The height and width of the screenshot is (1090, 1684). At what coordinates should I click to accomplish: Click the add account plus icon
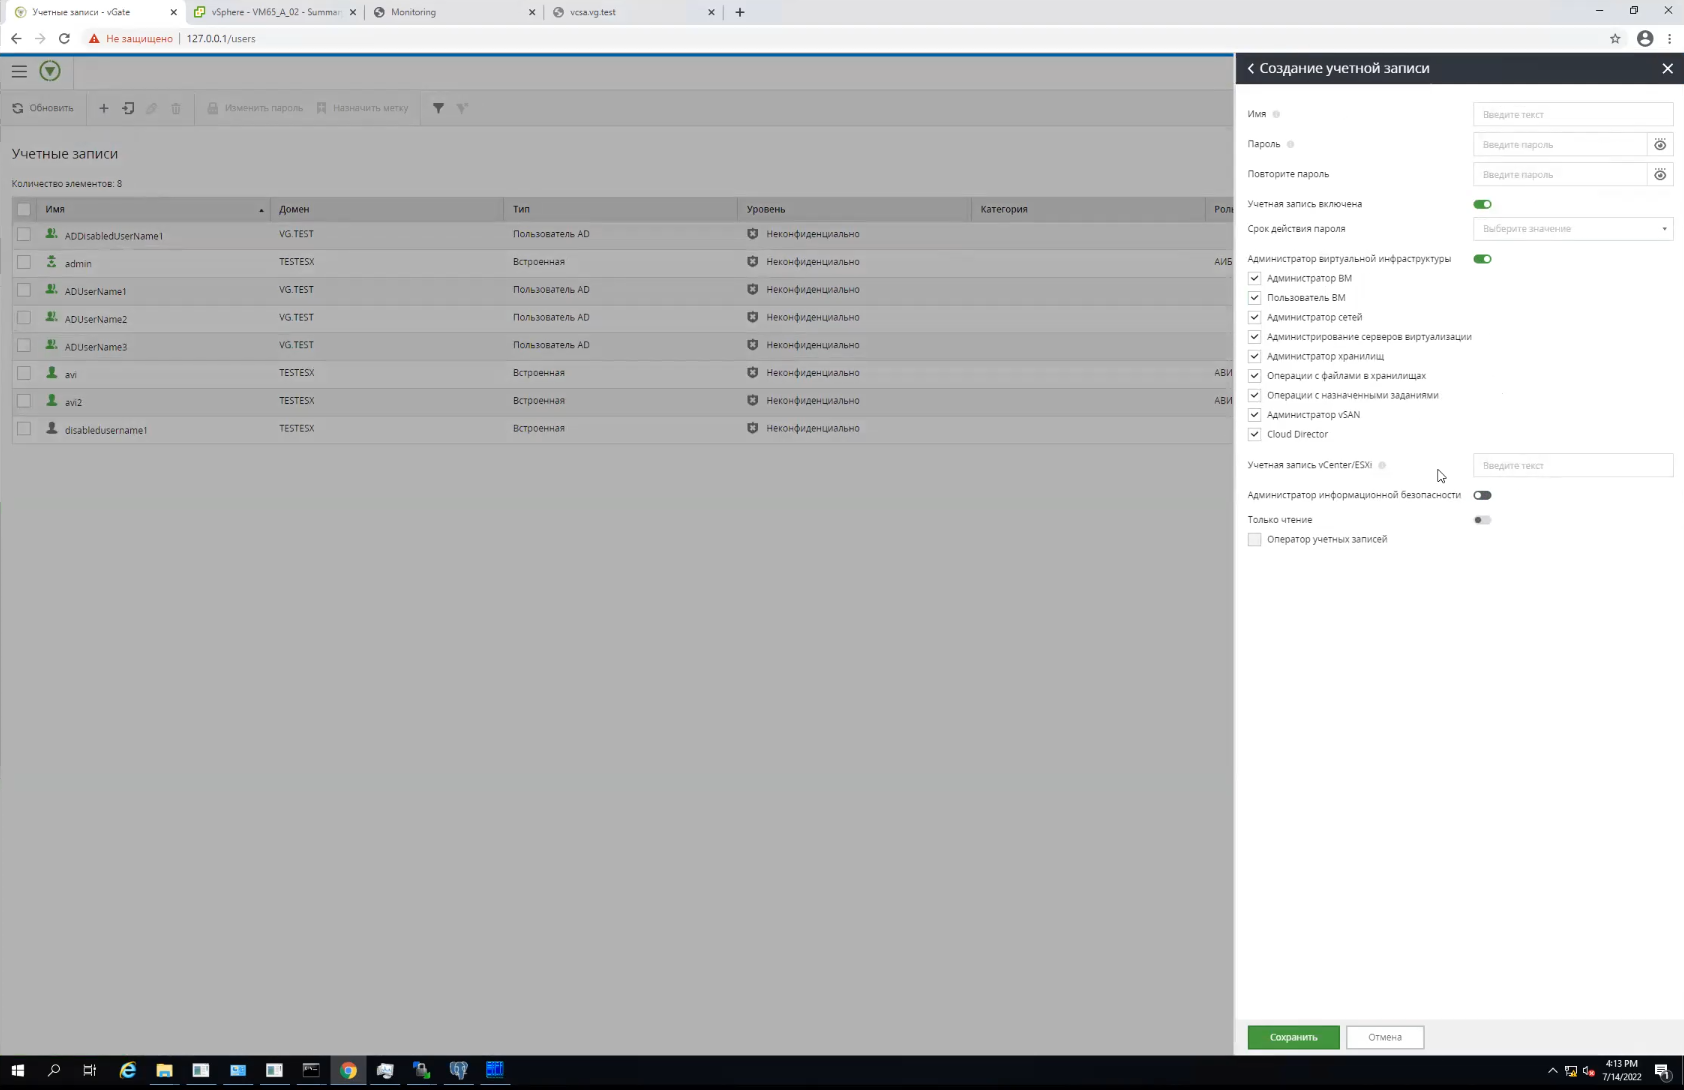[x=103, y=108]
